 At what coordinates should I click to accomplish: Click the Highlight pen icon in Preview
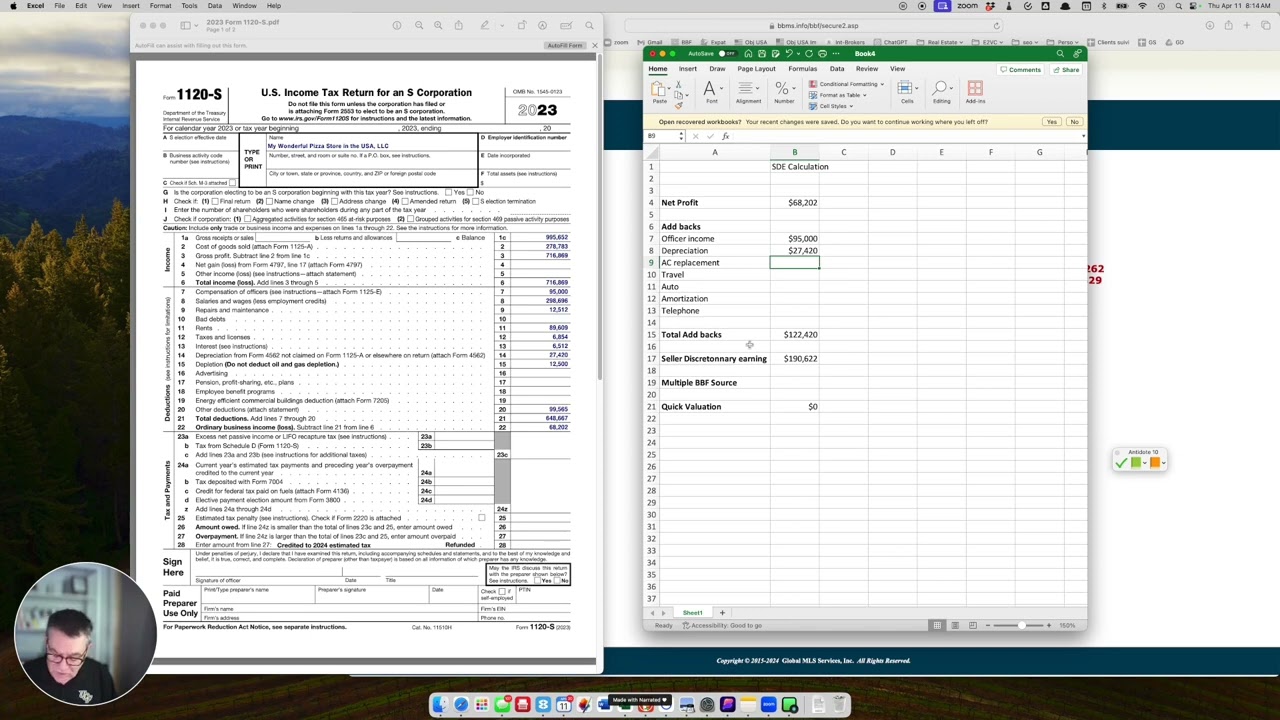coord(485,25)
